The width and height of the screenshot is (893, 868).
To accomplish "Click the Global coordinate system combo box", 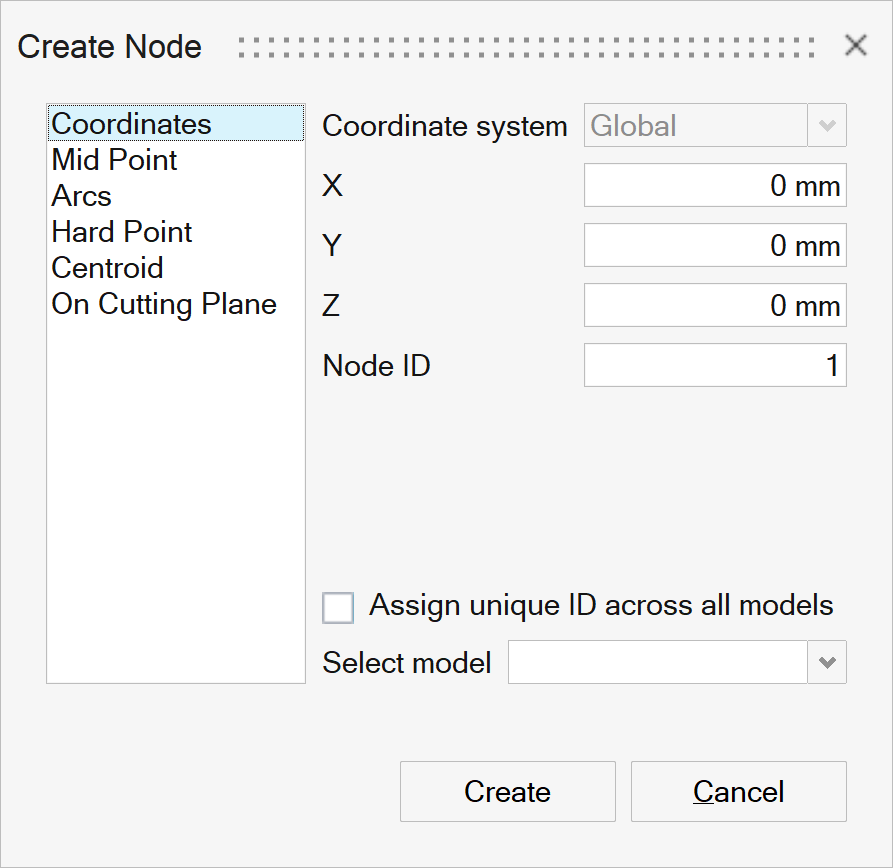I will (x=695, y=126).
